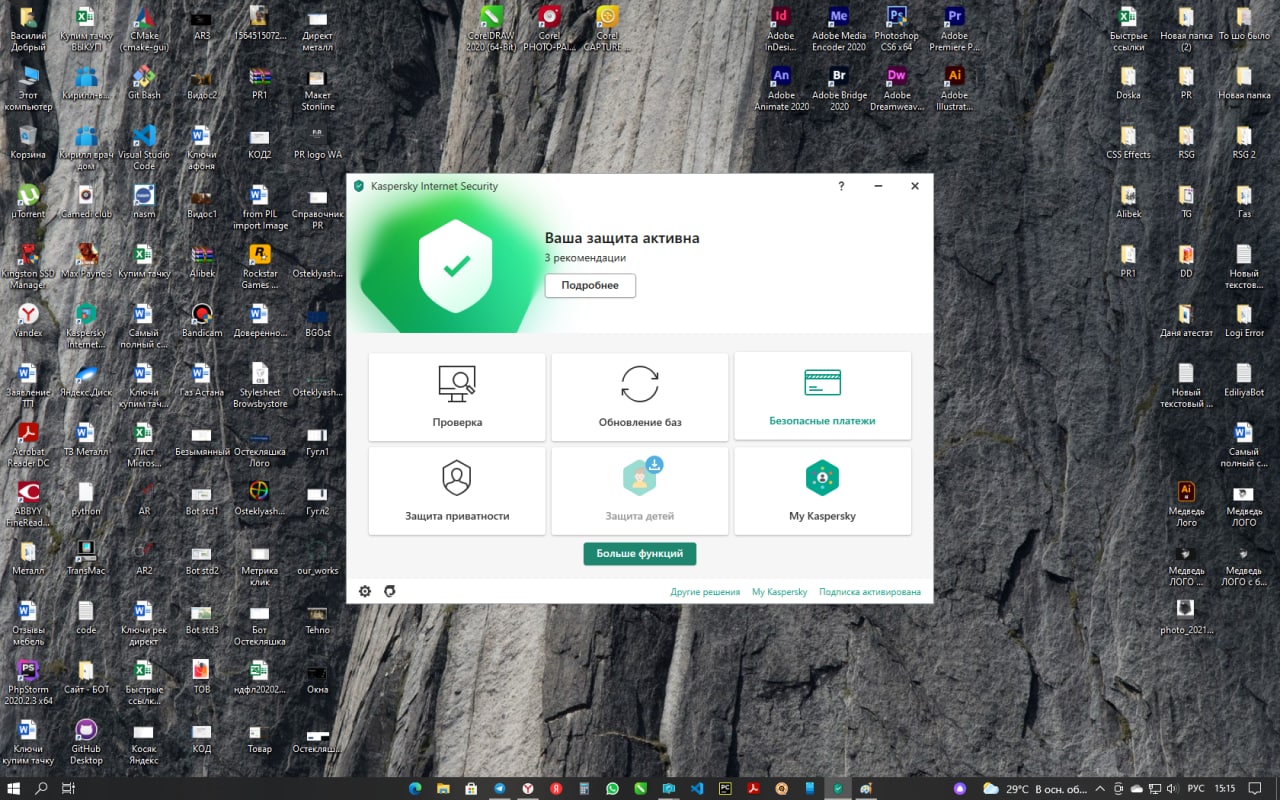
Task: Open the My Kaspersky footer link
Action: [780, 592]
